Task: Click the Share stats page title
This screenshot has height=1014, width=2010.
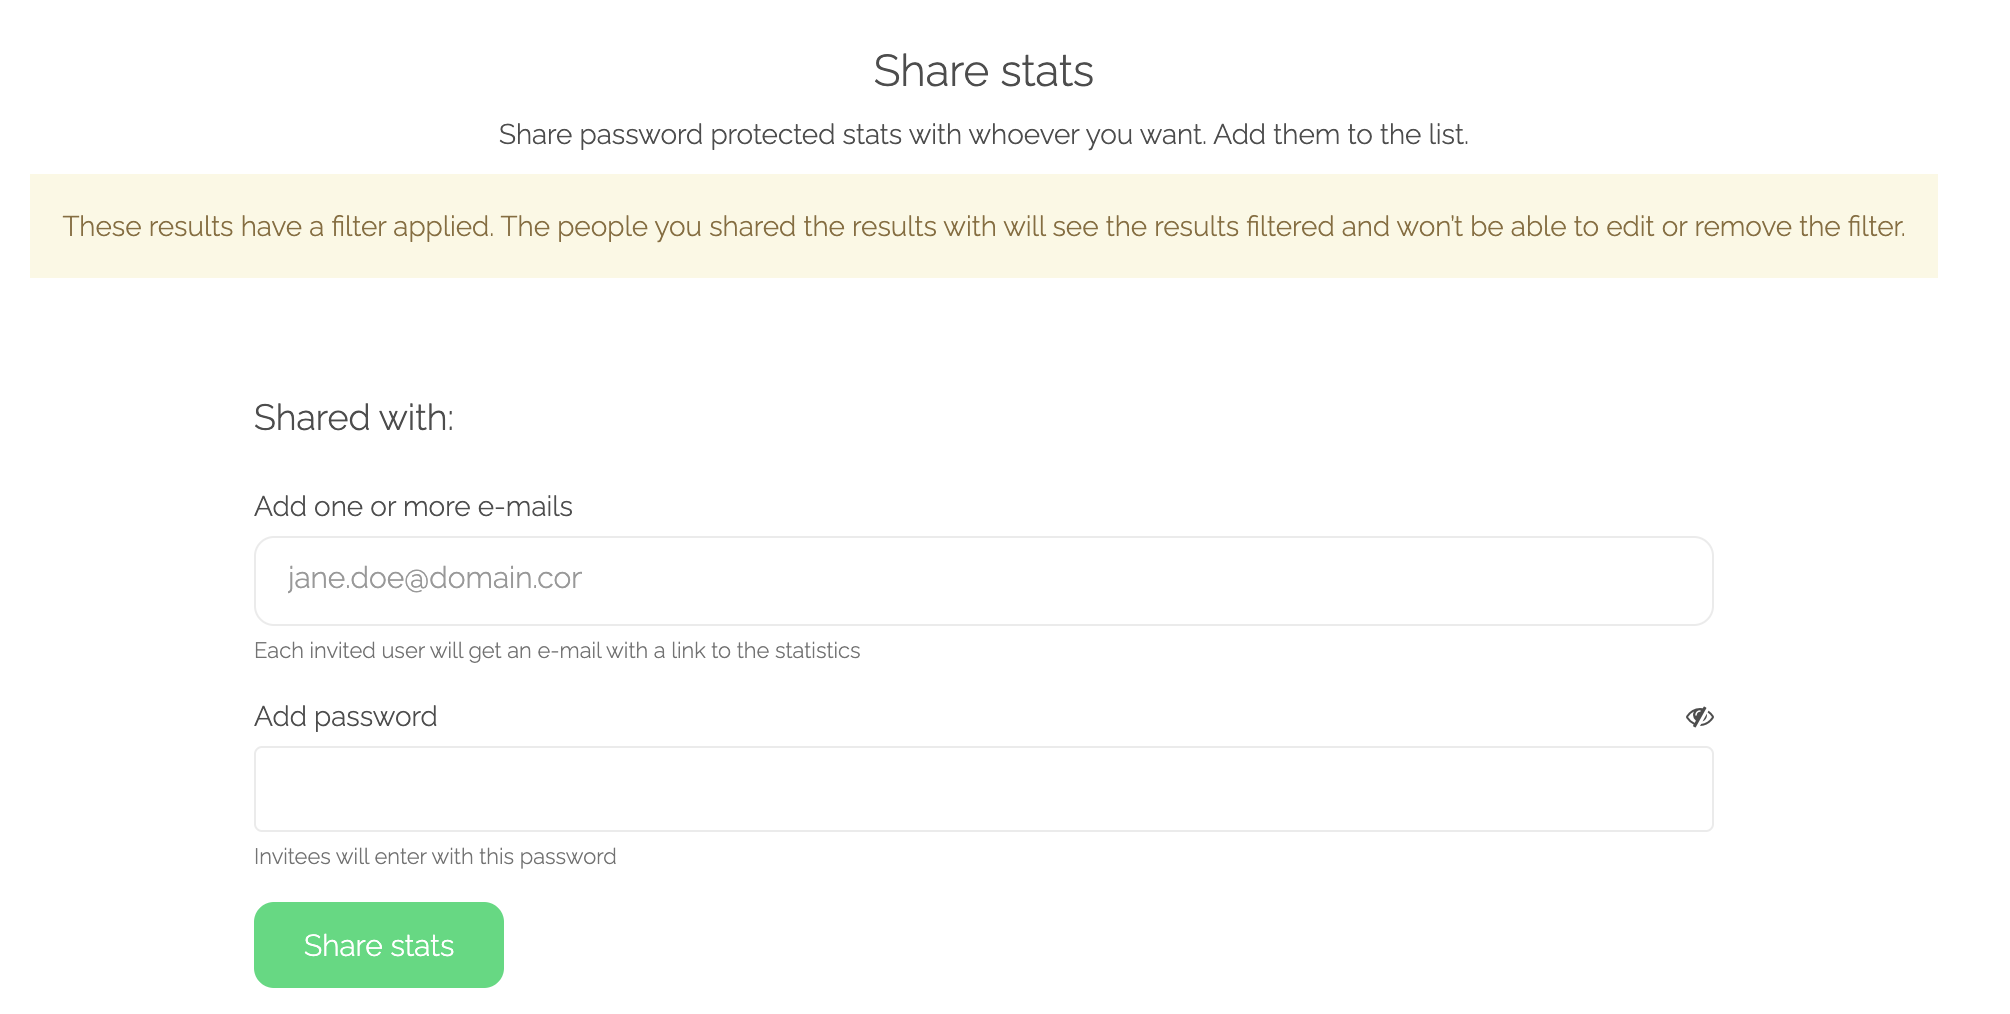Action: click(x=984, y=71)
